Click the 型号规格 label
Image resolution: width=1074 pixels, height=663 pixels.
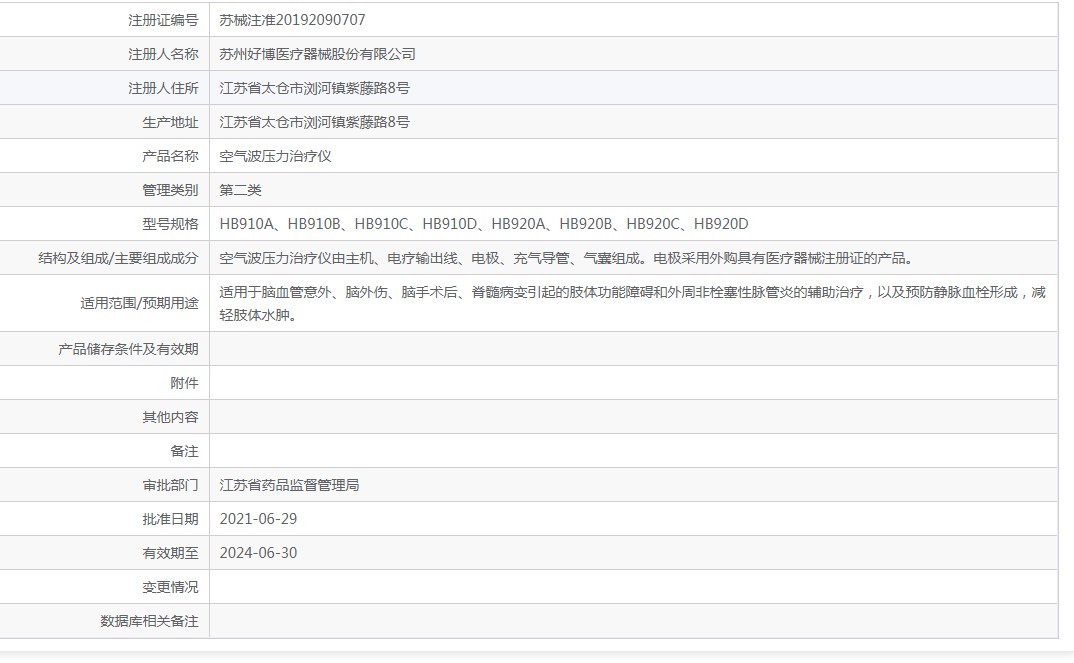pos(171,224)
